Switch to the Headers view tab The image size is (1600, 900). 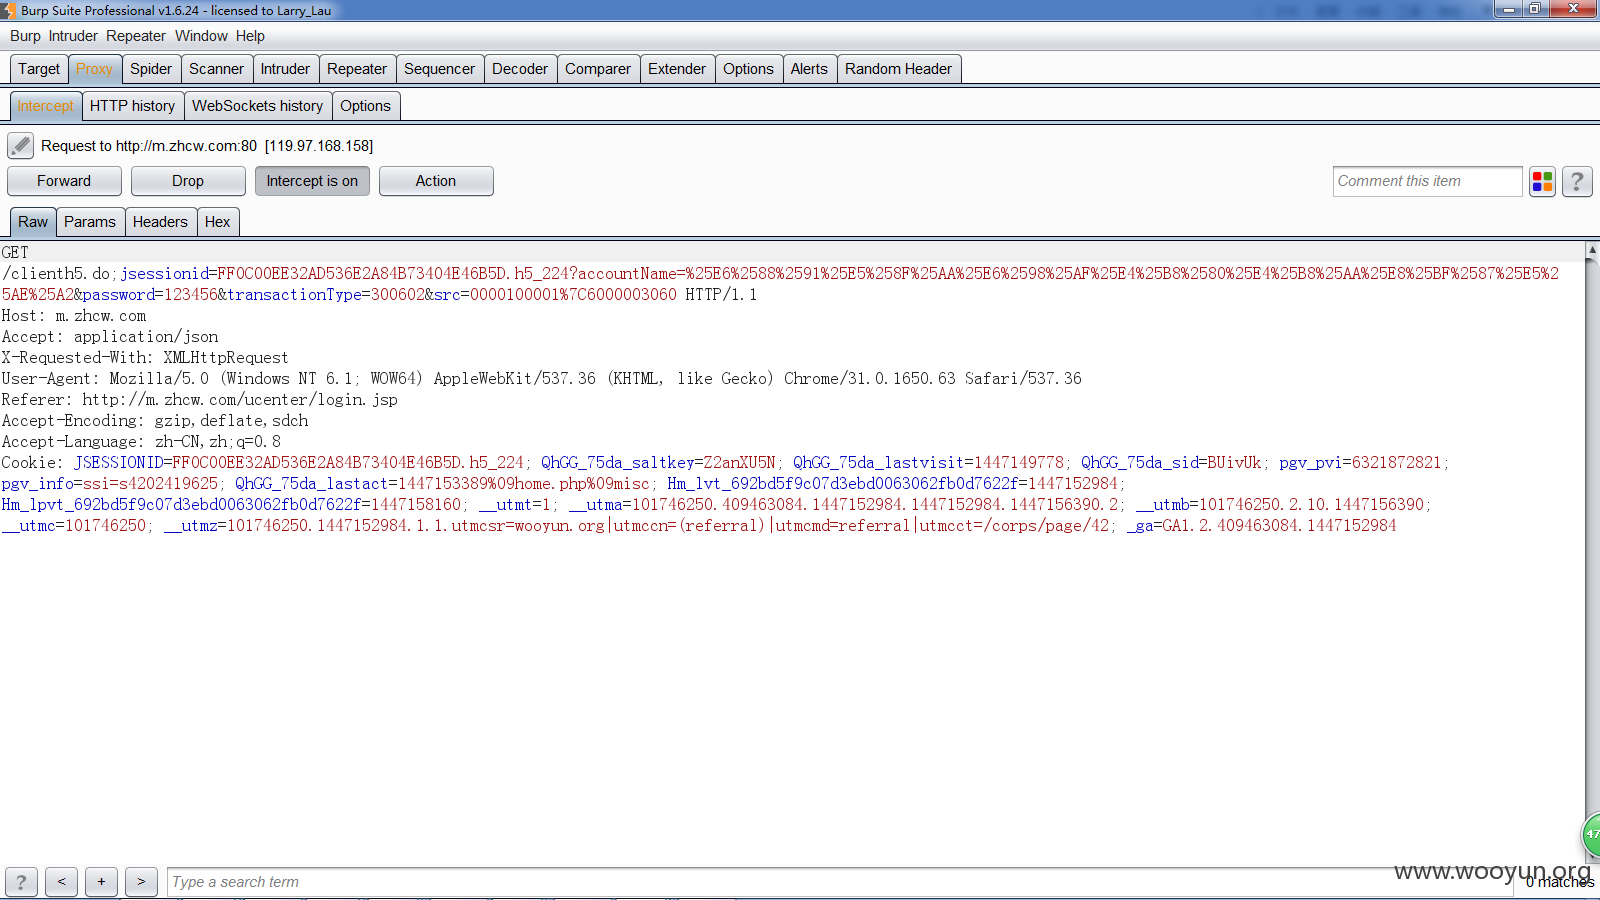[160, 222]
